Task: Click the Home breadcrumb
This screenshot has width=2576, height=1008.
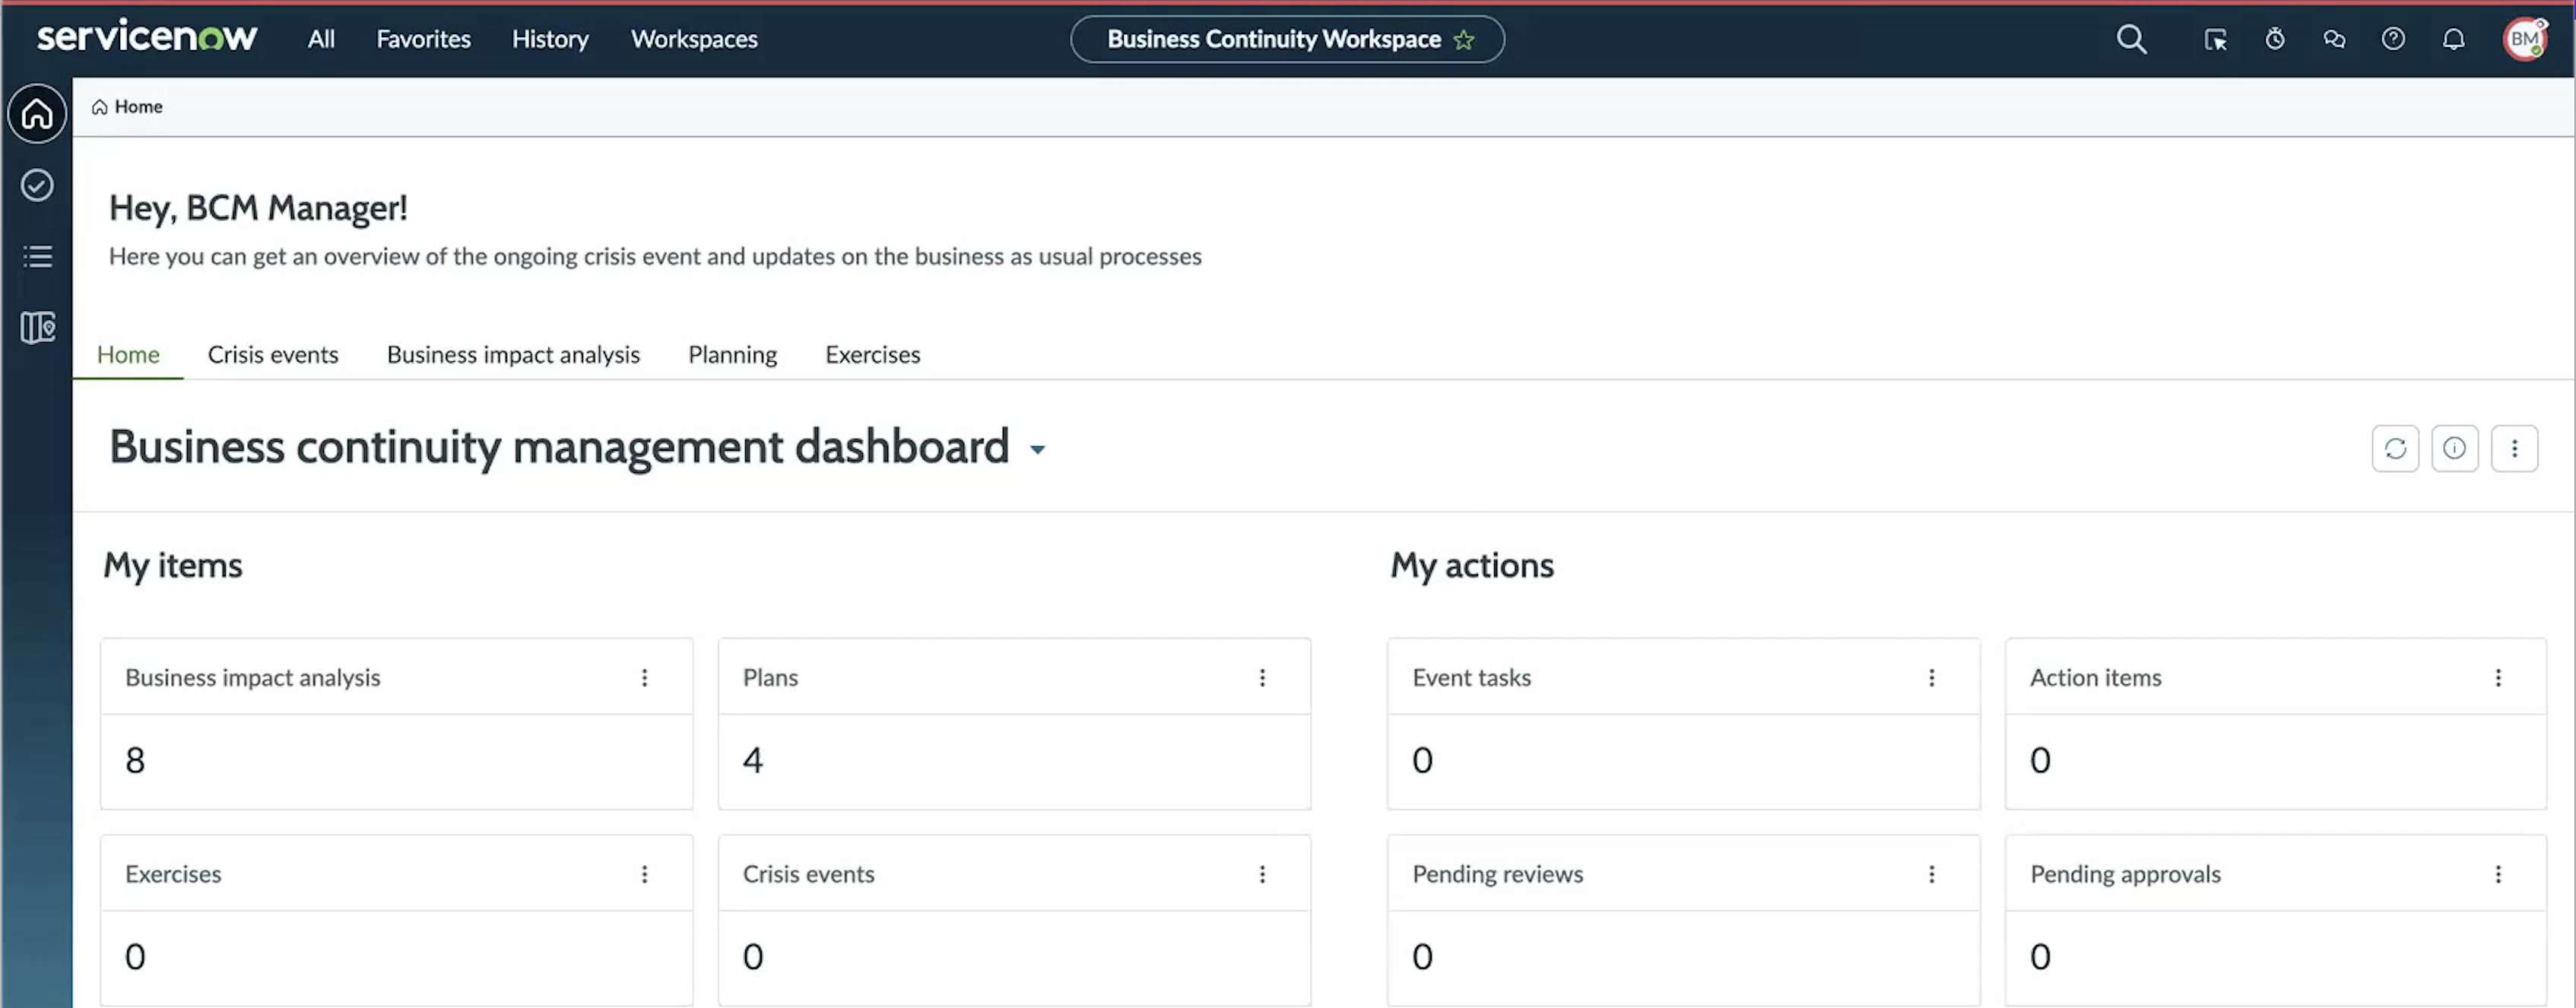Action: tap(127, 106)
